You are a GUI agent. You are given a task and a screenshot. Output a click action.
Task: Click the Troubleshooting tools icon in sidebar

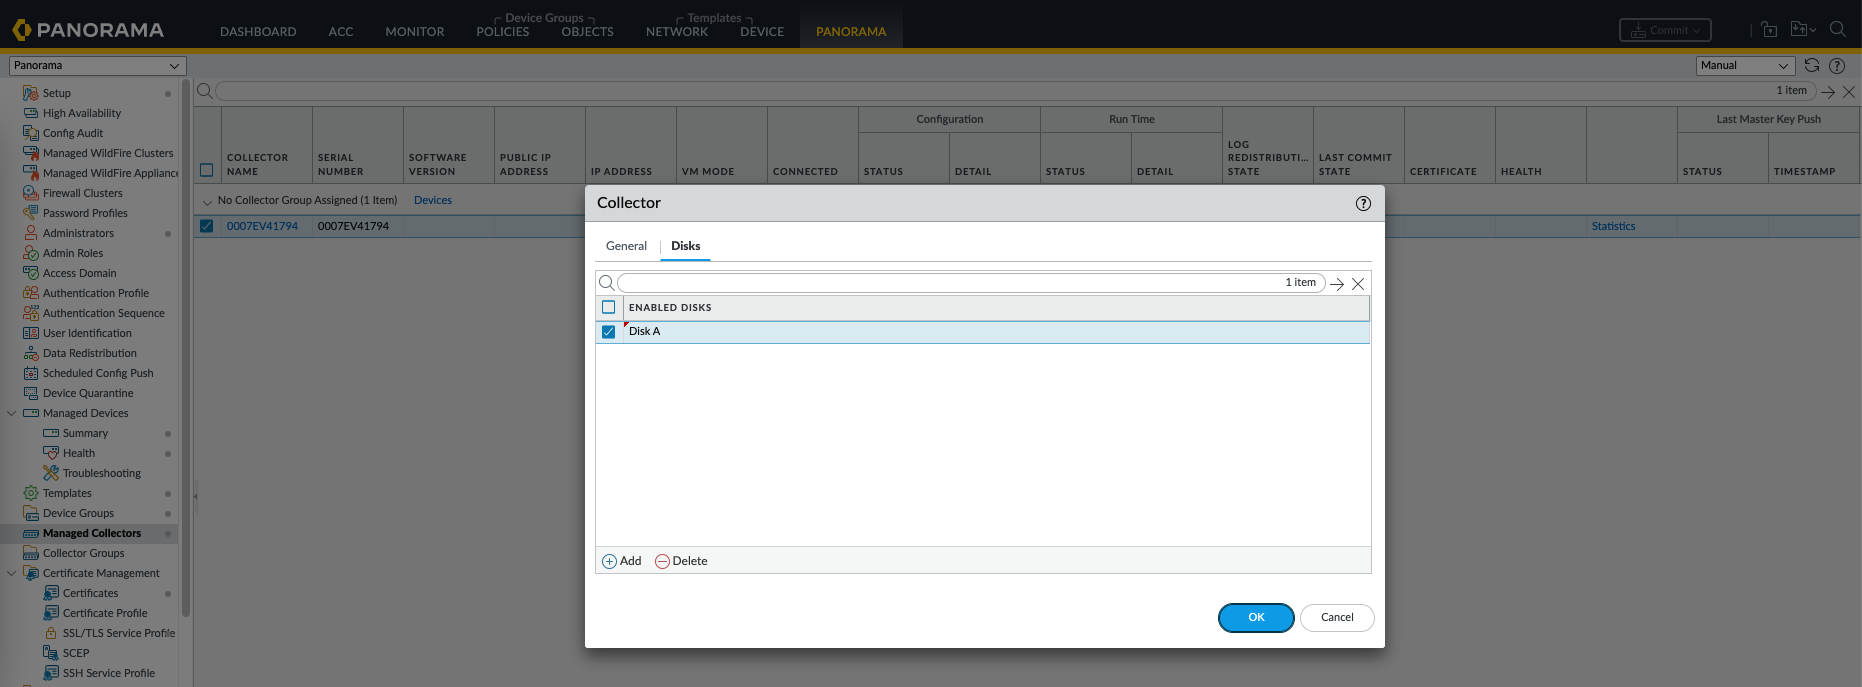pos(51,473)
